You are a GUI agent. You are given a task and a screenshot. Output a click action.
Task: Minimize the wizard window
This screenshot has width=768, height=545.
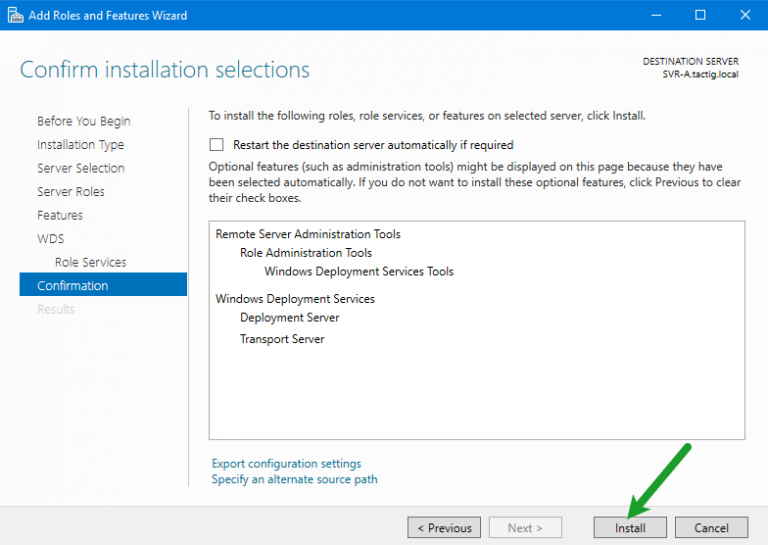656,15
